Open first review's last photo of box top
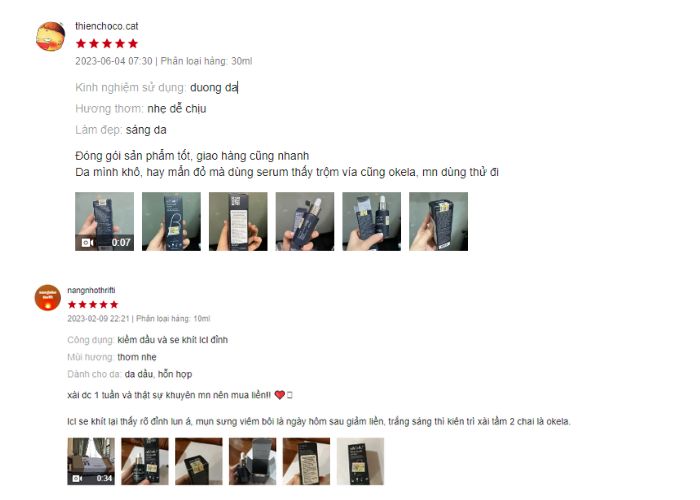Viewport: 700px width, 500px height. pyautogui.click(x=438, y=221)
